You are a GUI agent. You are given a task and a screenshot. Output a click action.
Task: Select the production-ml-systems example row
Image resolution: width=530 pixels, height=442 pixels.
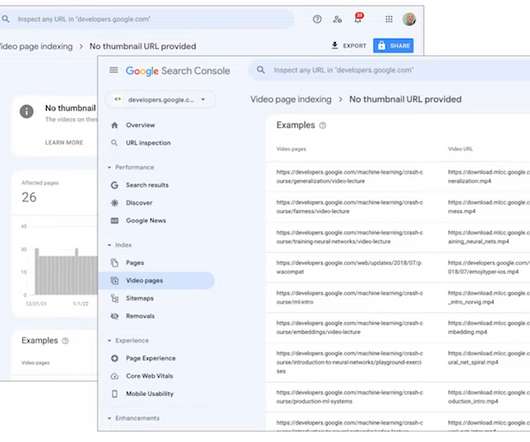point(398,397)
